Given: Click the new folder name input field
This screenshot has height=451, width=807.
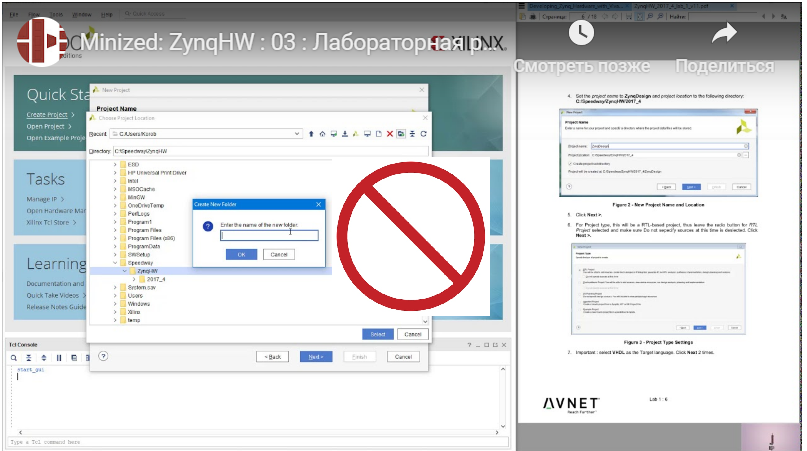Looking at the screenshot, I should [269, 236].
